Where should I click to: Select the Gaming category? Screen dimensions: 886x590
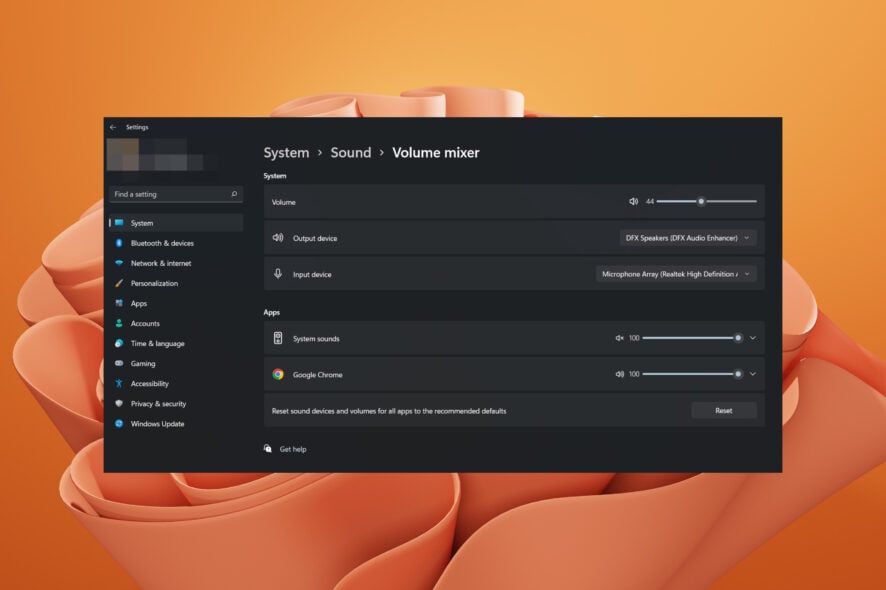(x=176, y=363)
